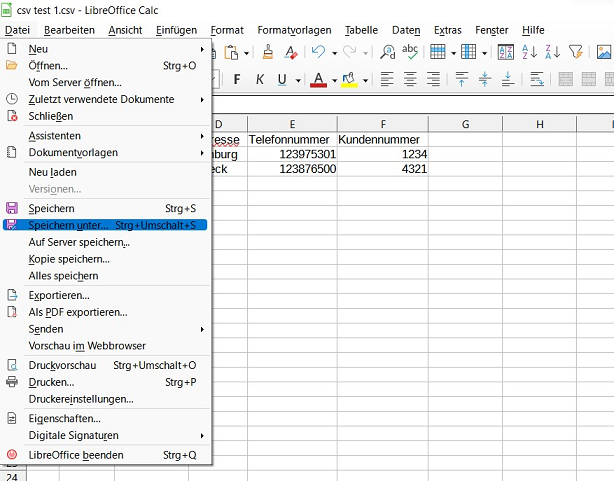Expand the Neu submenu

[105, 49]
